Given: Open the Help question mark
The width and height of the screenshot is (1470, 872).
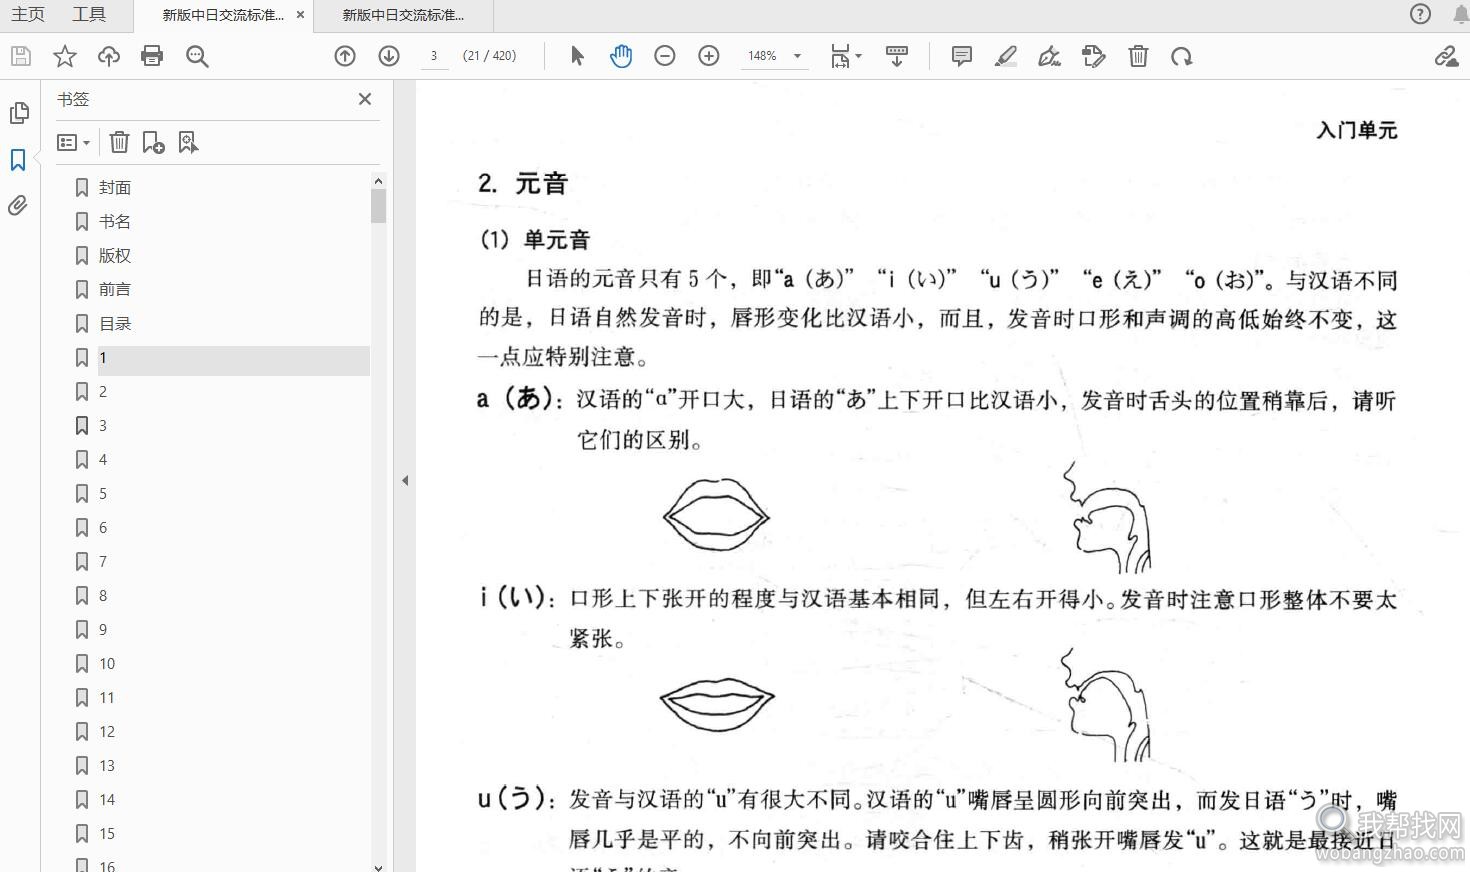Looking at the screenshot, I should pos(1420,14).
